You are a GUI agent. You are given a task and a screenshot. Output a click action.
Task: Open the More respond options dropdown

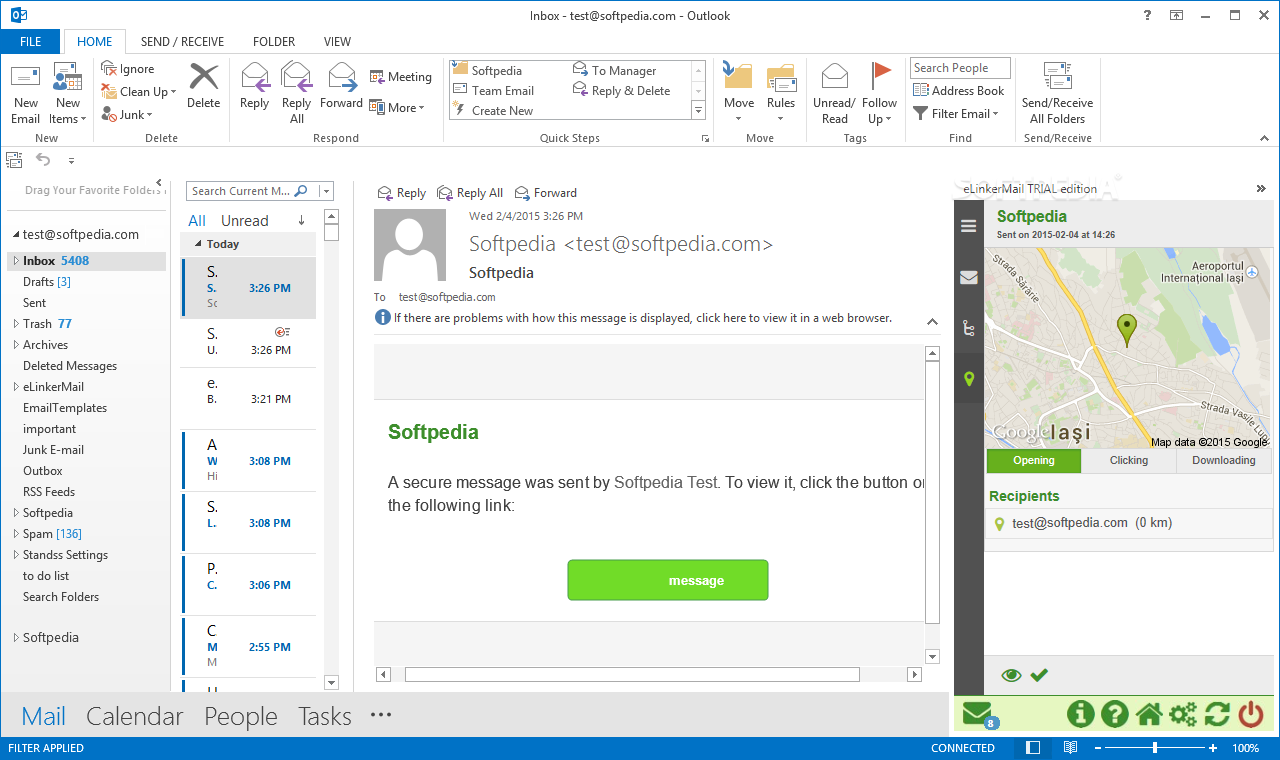pos(397,107)
